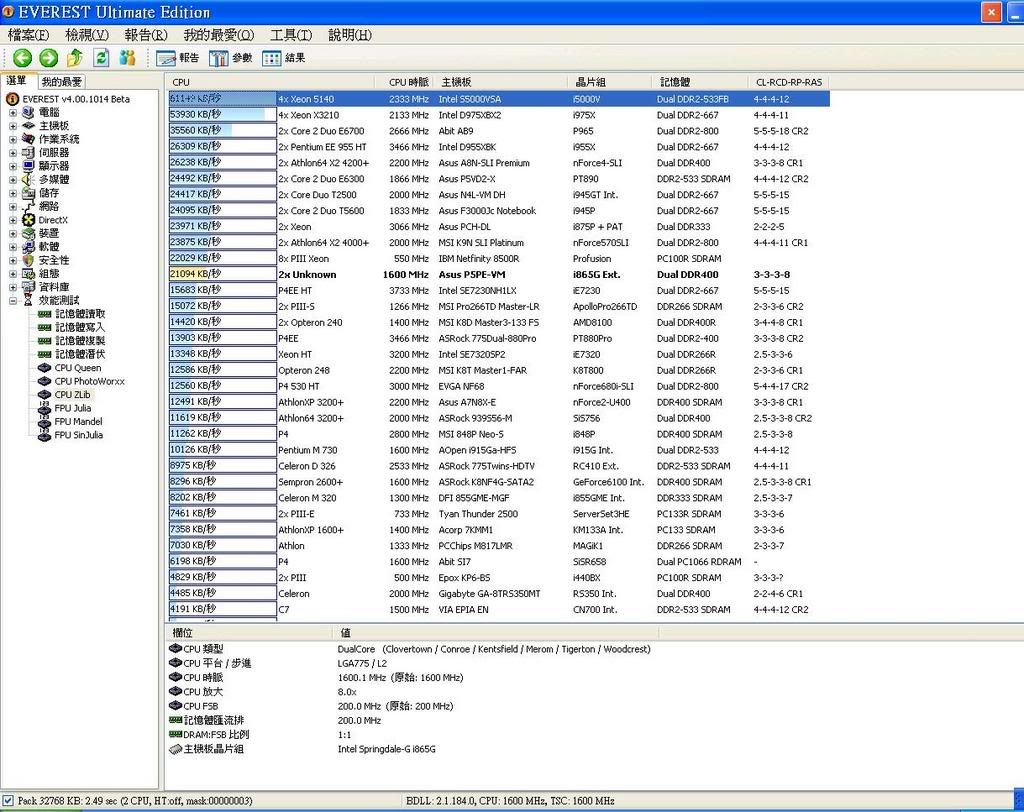Click the people icon in the toolbar
Viewport: 1024px width, 812px height.
(127, 58)
